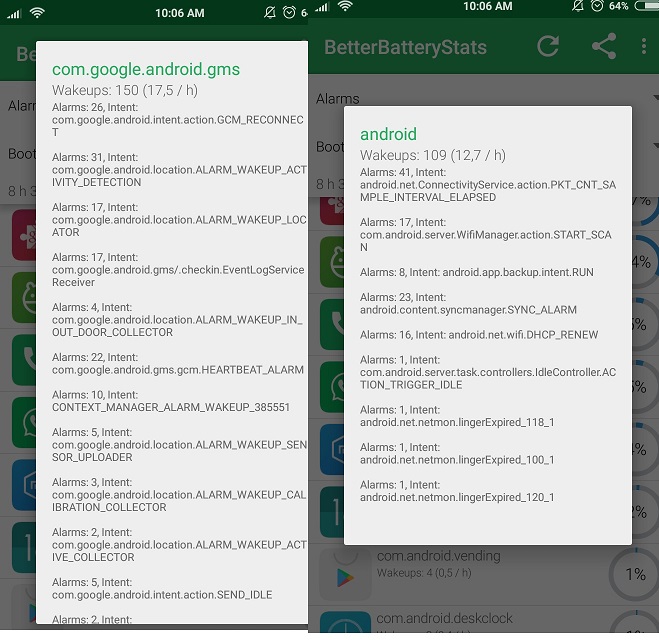Select the com.android.deskclock row text
The width and height of the screenshot is (659, 640).
tap(444, 618)
